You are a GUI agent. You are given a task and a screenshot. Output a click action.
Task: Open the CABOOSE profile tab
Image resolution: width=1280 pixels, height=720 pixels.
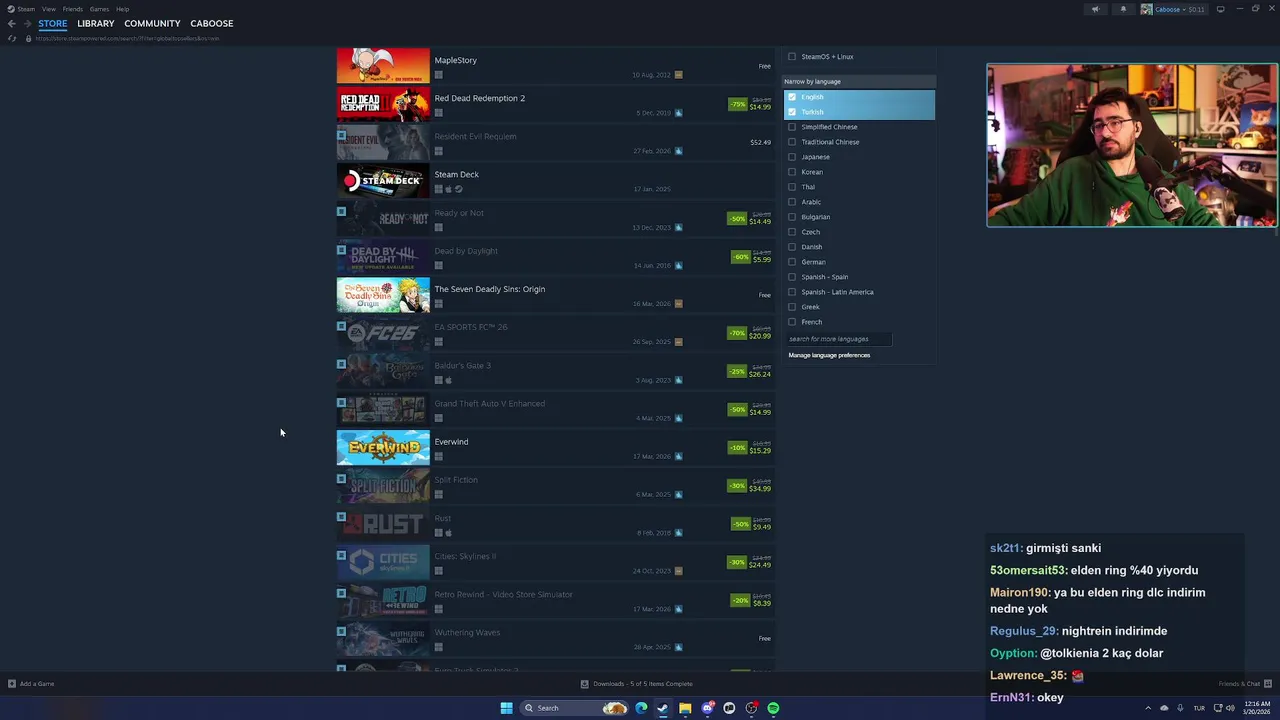[212, 23]
